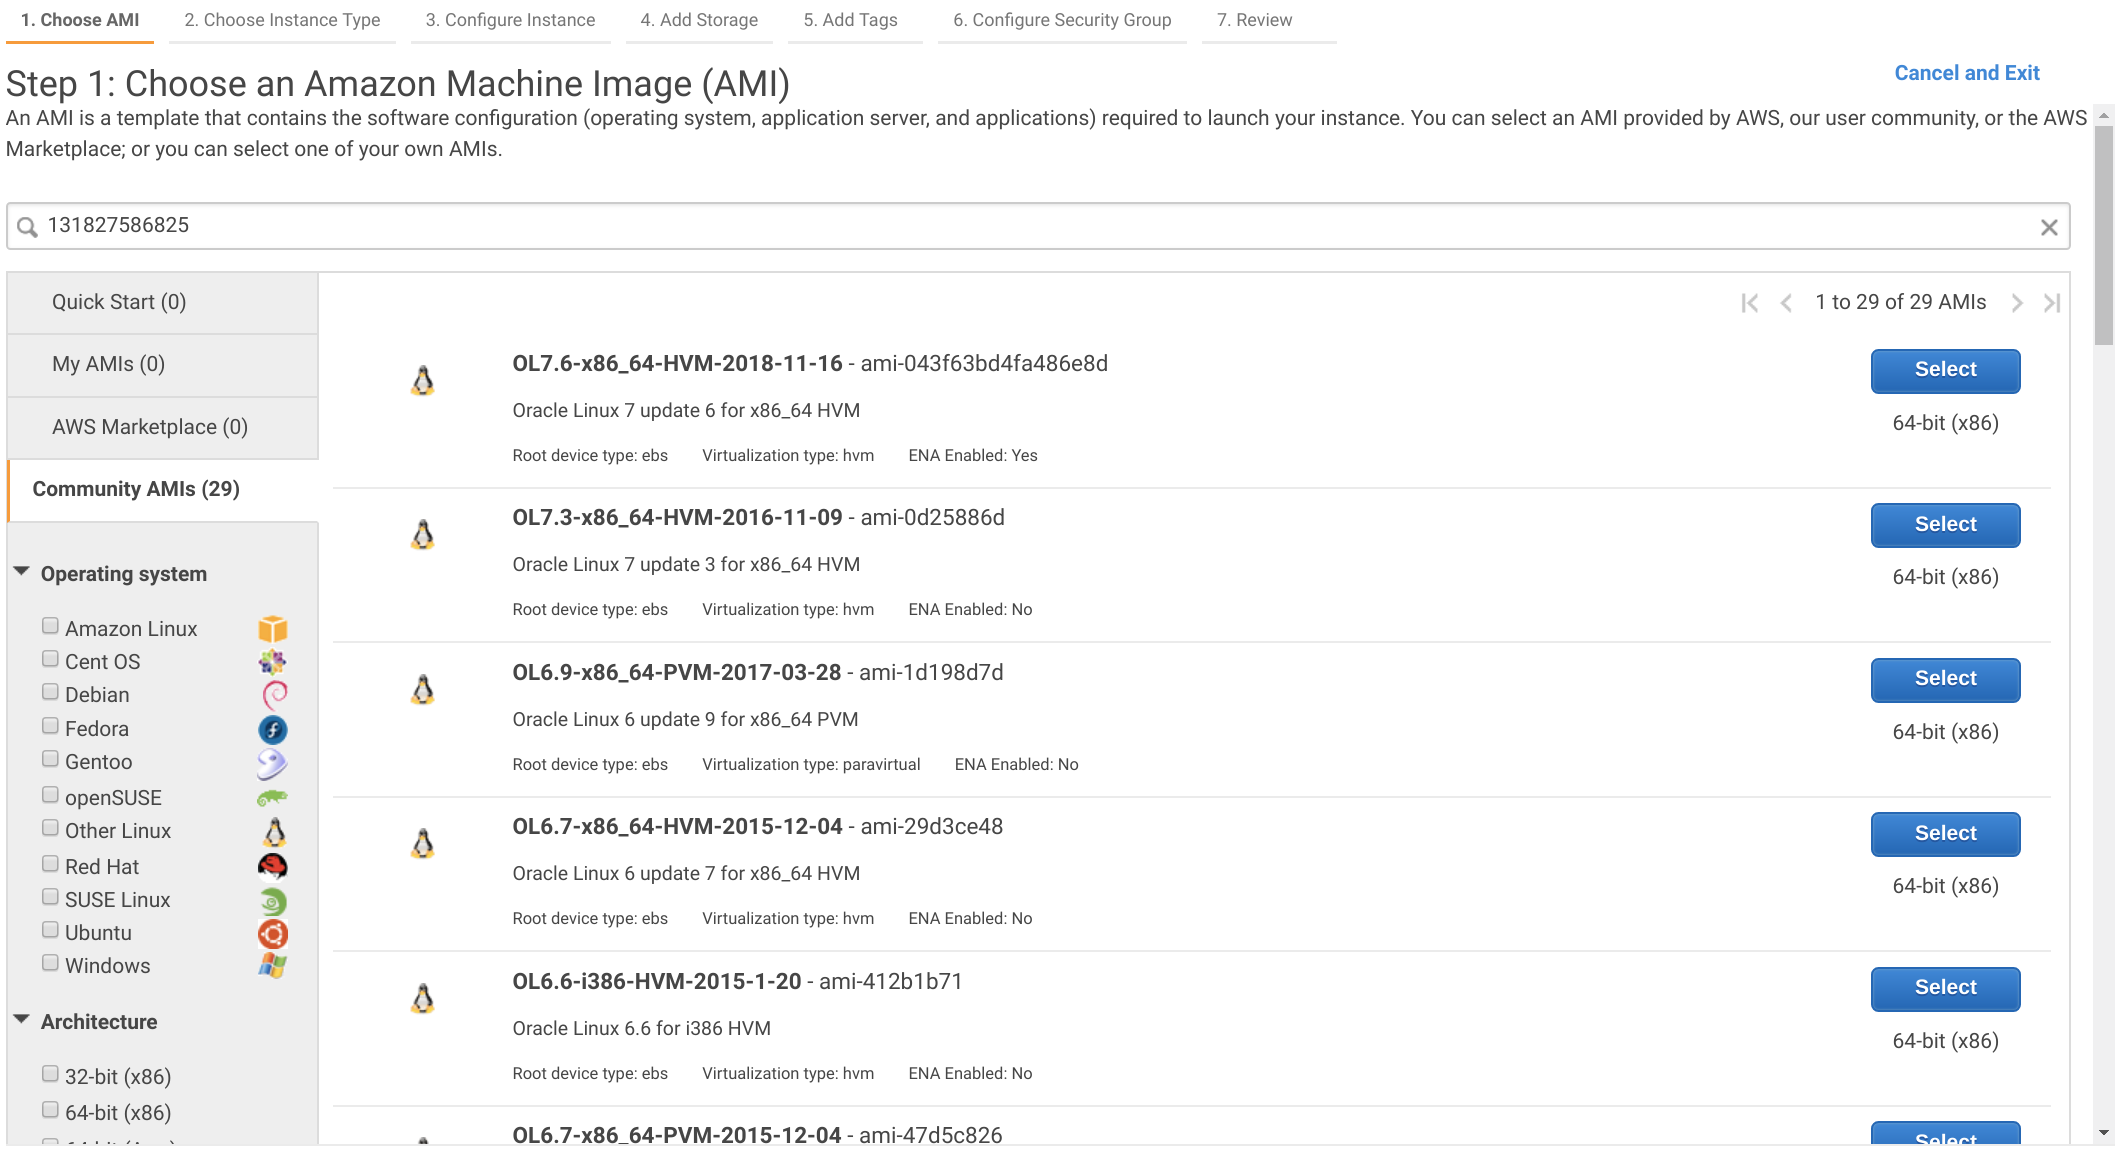The image size is (2122, 1153).
Task: Click the Ubuntu logo icon
Action: [273, 934]
